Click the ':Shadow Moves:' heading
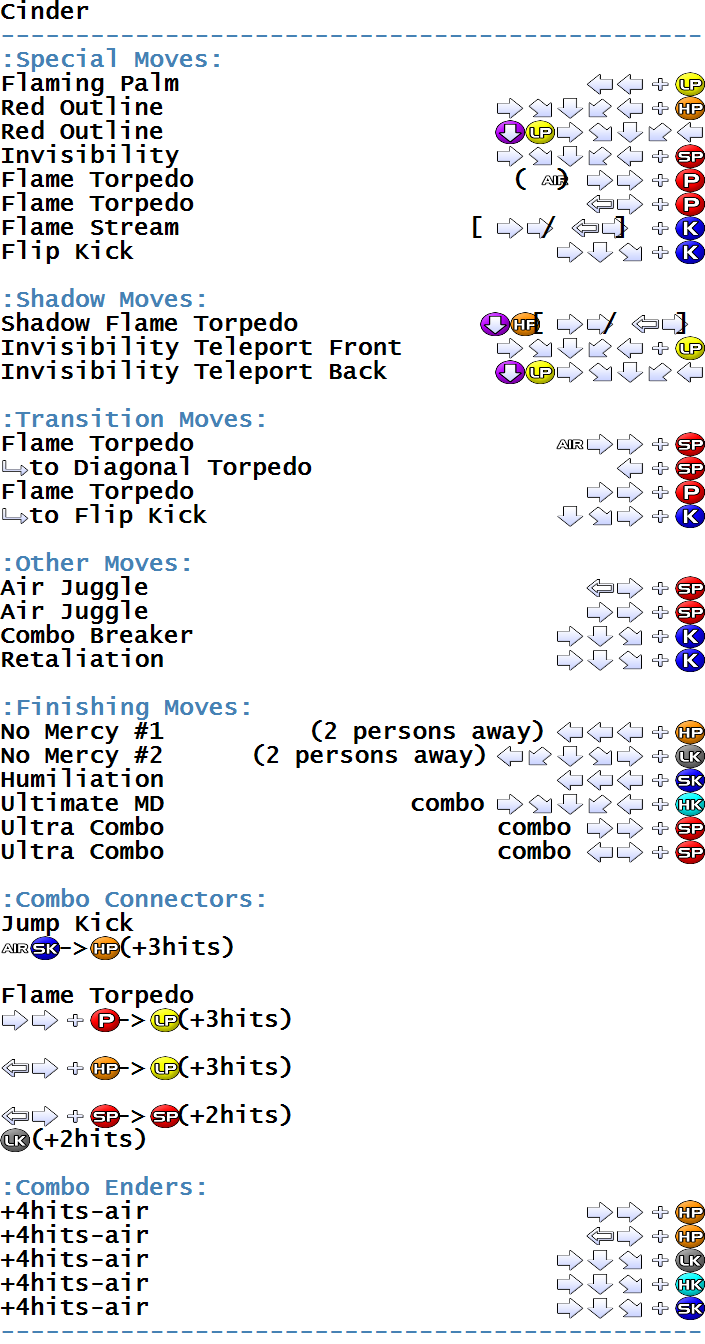 (104, 300)
